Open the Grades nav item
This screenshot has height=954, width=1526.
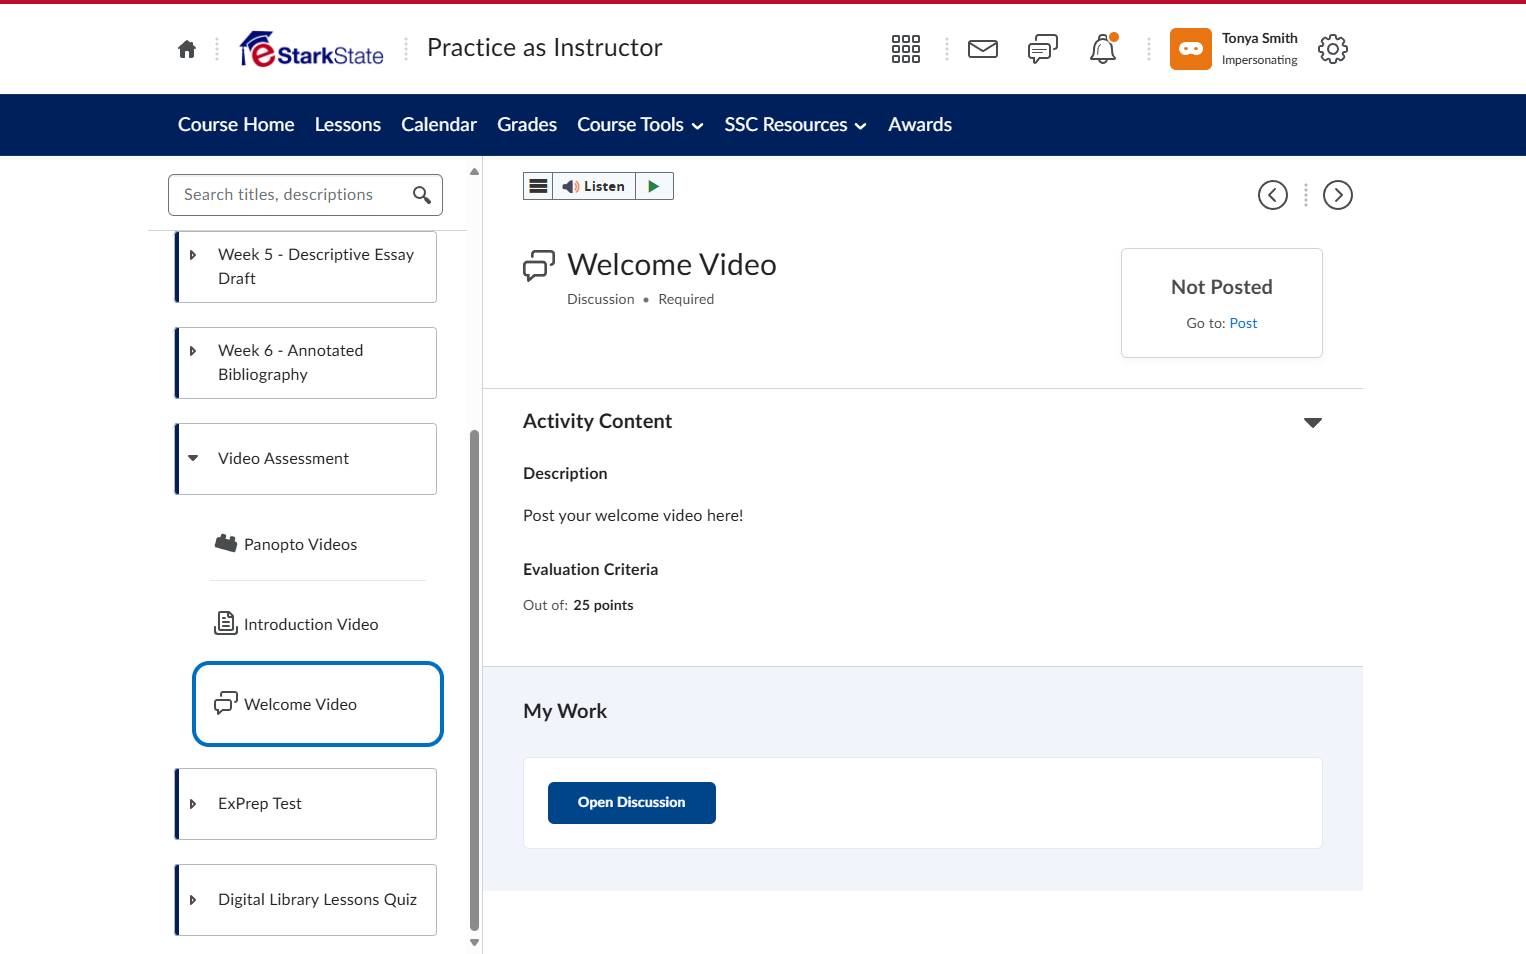(527, 125)
